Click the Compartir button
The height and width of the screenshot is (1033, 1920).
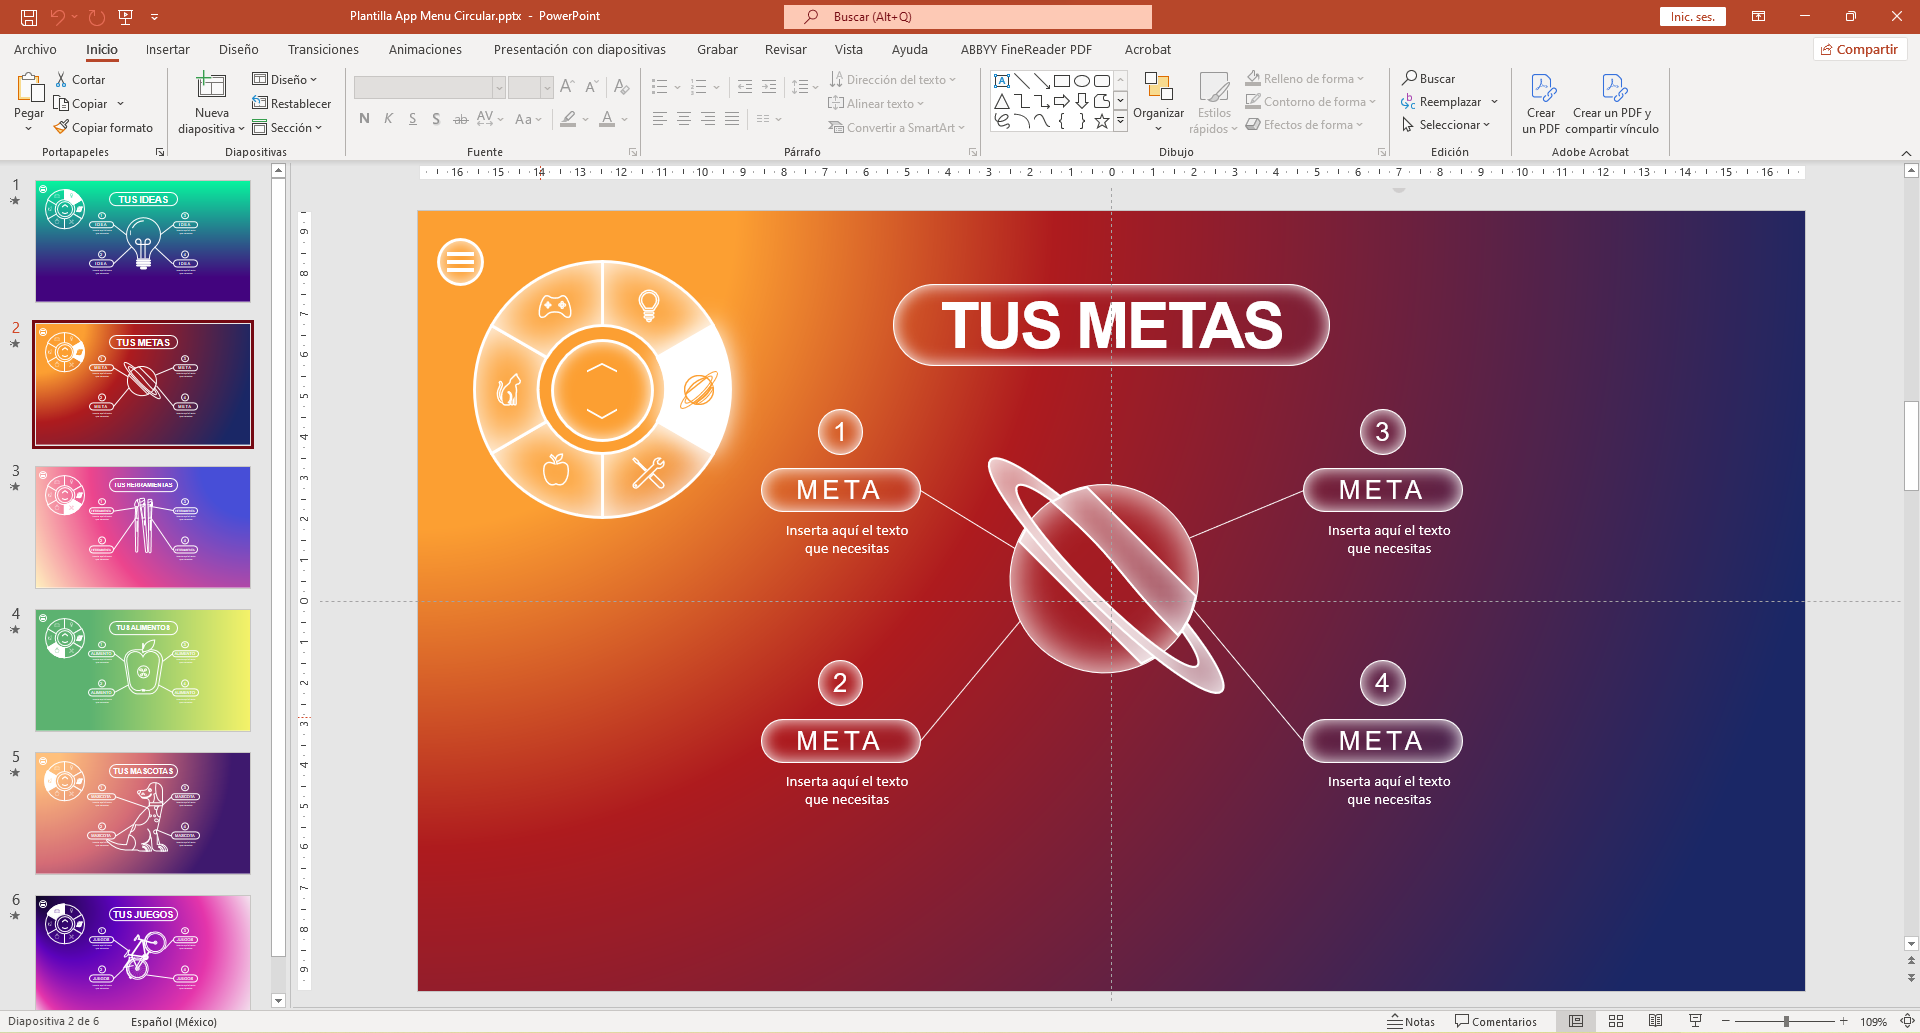click(x=1859, y=49)
